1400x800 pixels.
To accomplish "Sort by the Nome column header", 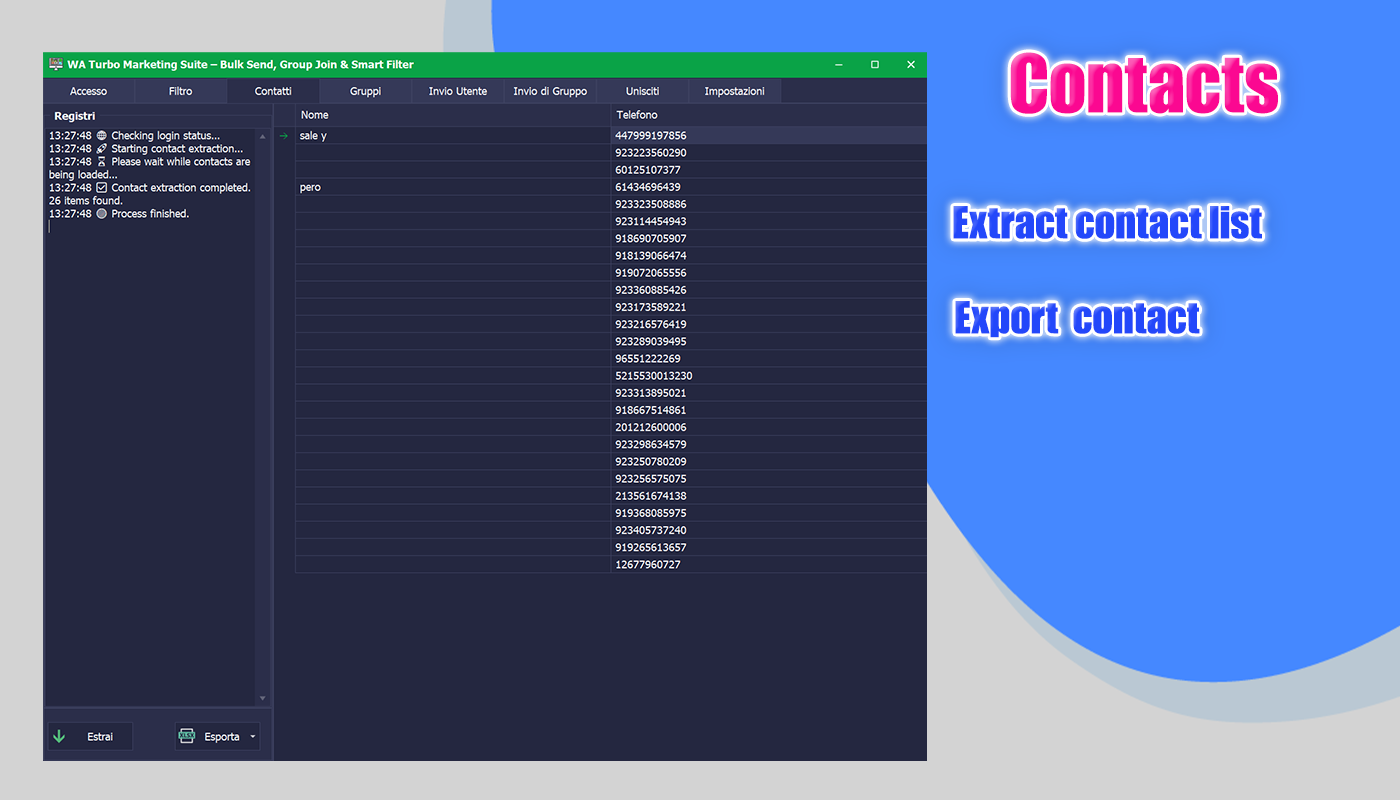I will [453, 115].
